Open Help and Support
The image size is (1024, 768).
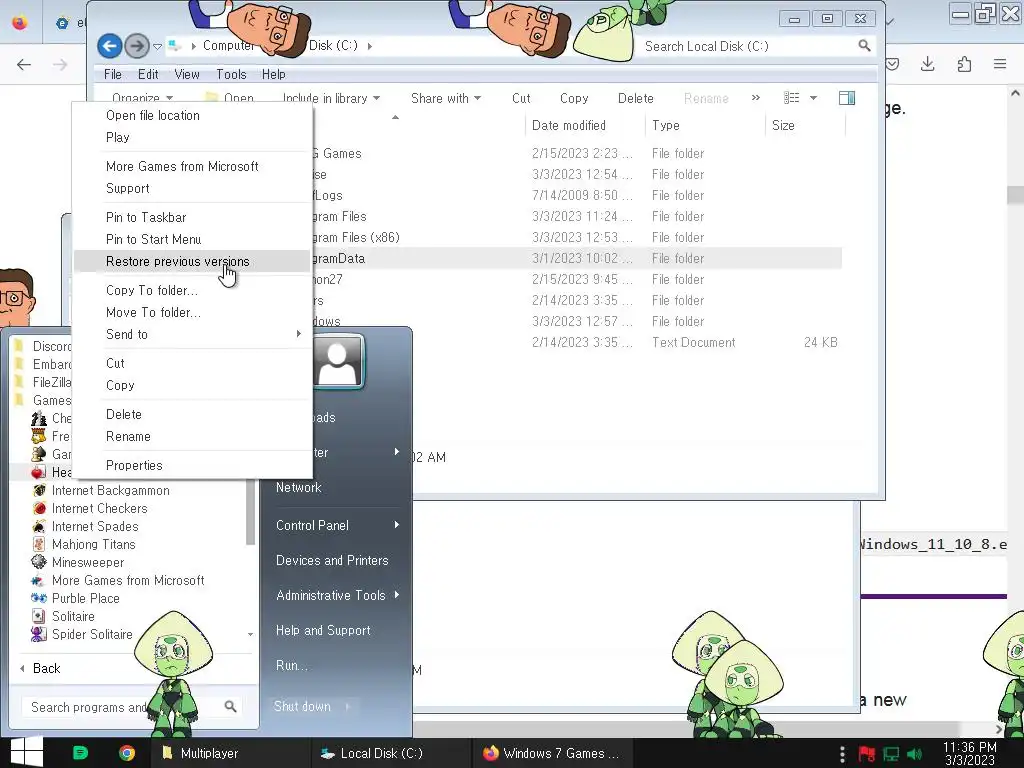coord(323,630)
